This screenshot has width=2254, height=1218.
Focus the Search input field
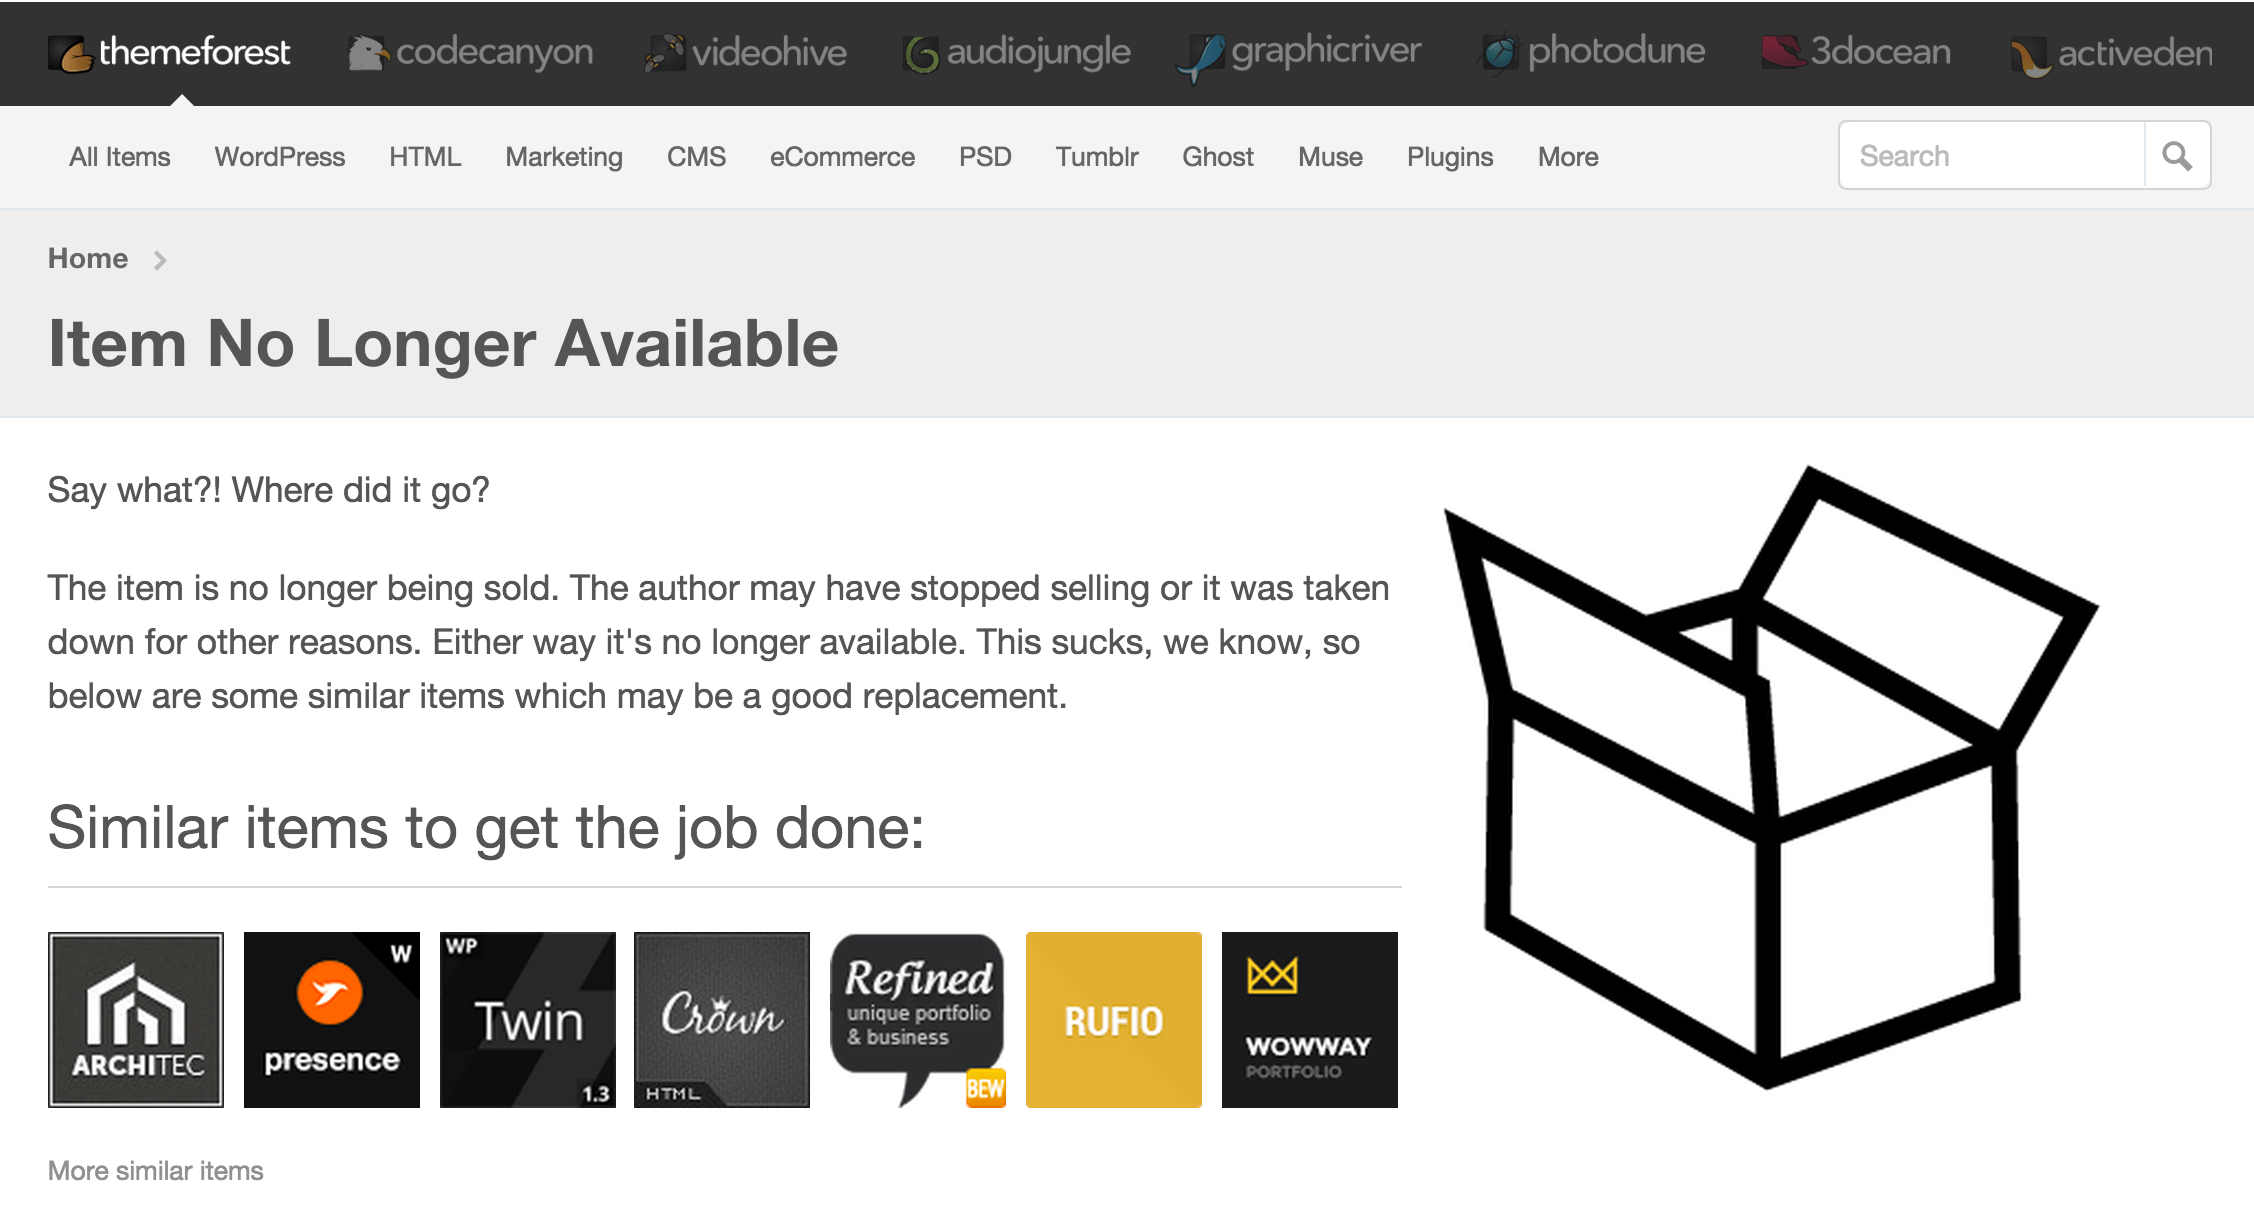coord(1992,156)
